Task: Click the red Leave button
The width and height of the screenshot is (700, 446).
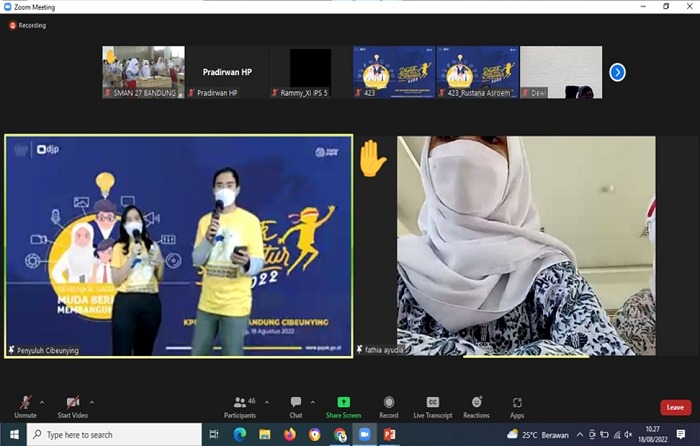Action: tap(675, 407)
